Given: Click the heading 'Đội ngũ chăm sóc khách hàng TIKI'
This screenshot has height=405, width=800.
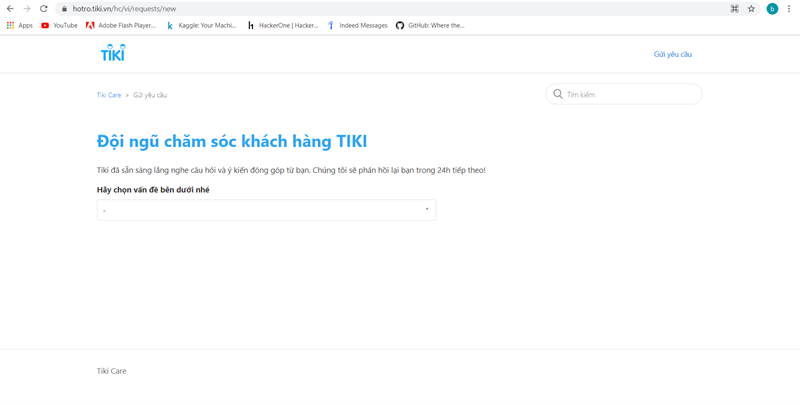Looking at the screenshot, I should (x=232, y=141).
